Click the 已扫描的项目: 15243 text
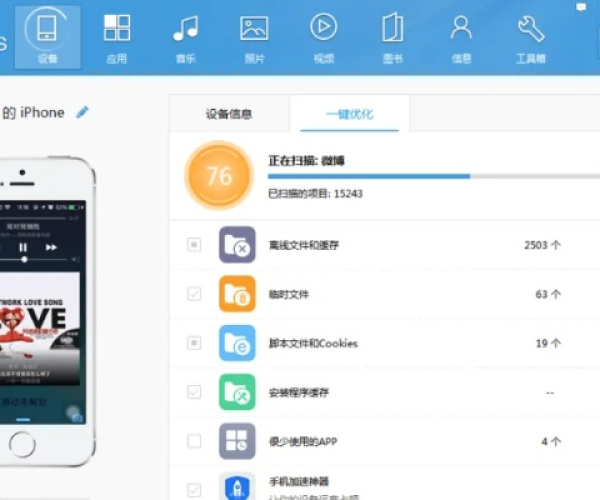The width and height of the screenshot is (600, 500). coord(315,194)
